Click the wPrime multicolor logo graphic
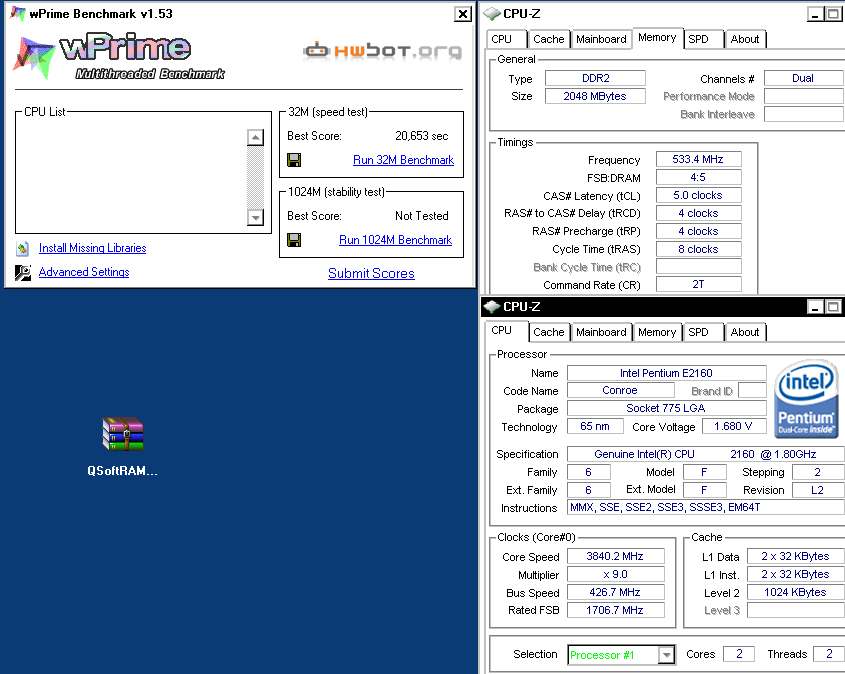Screen dimensions: 845x674 point(34,57)
